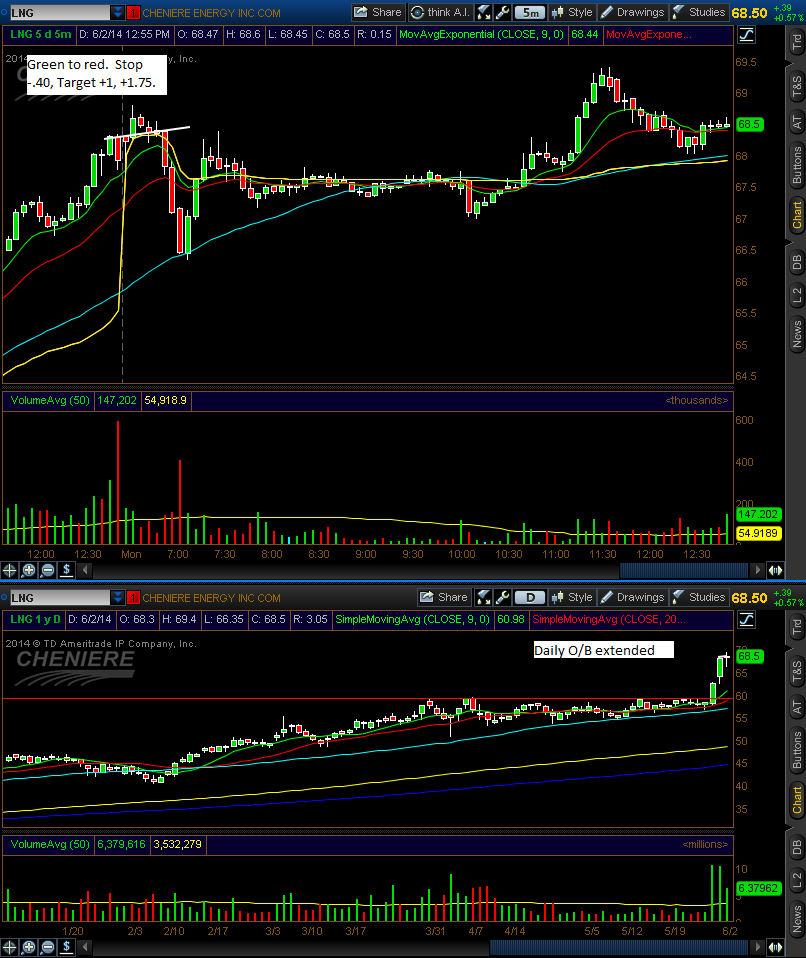Click SimpleMovingAvg (CLOSE, 9, 0) study label
Screen dimensions: 806x958
click(x=412, y=620)
